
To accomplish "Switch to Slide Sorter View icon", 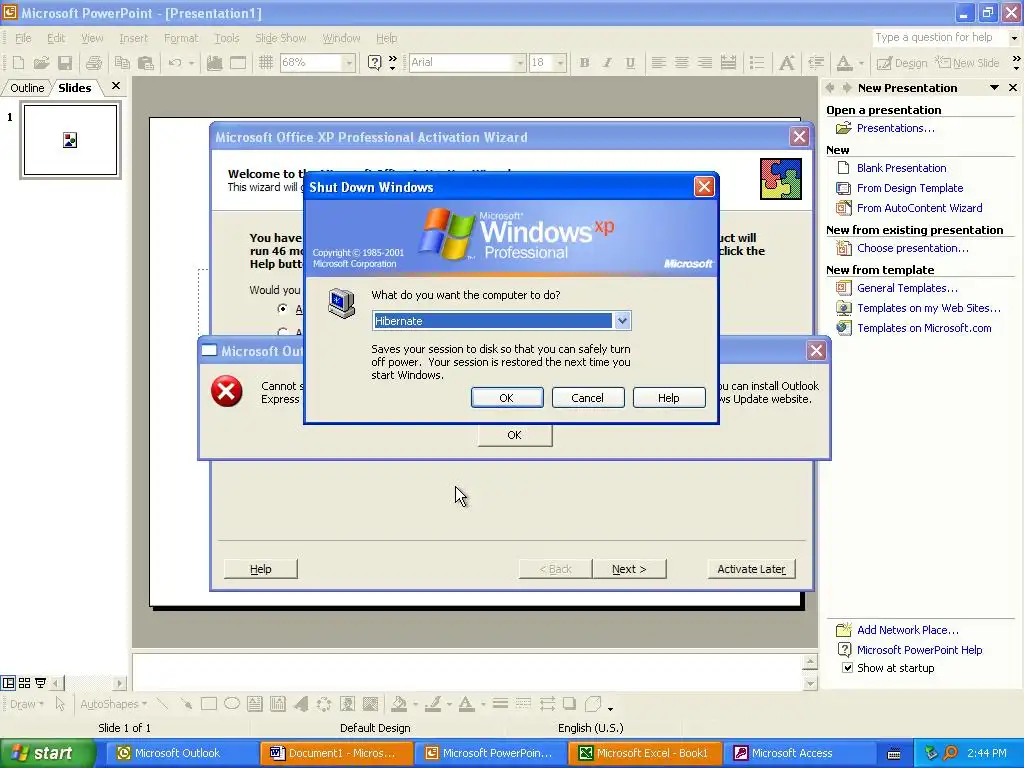I will coord(24,683).
